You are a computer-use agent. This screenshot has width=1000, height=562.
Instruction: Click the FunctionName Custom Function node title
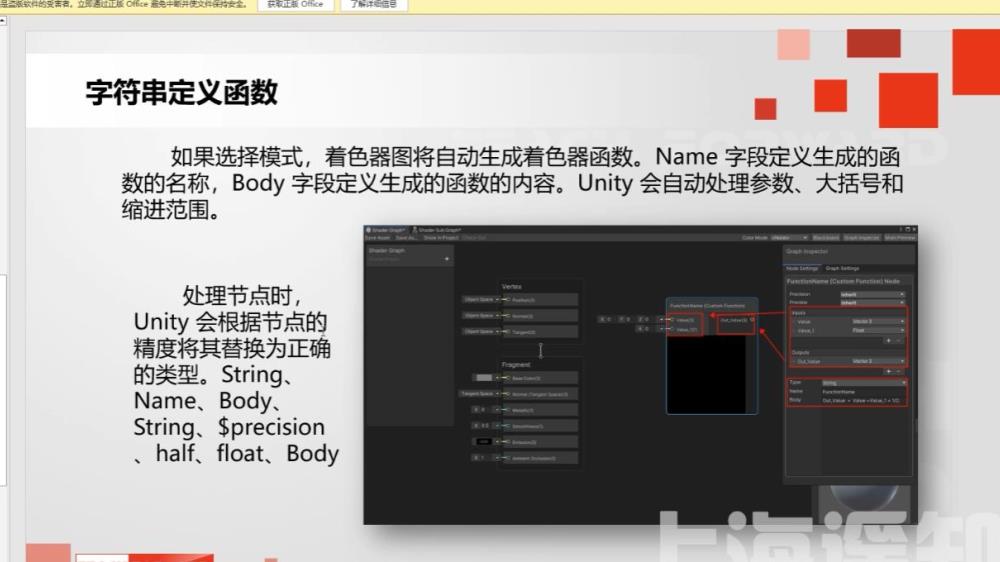click(707, 306)
